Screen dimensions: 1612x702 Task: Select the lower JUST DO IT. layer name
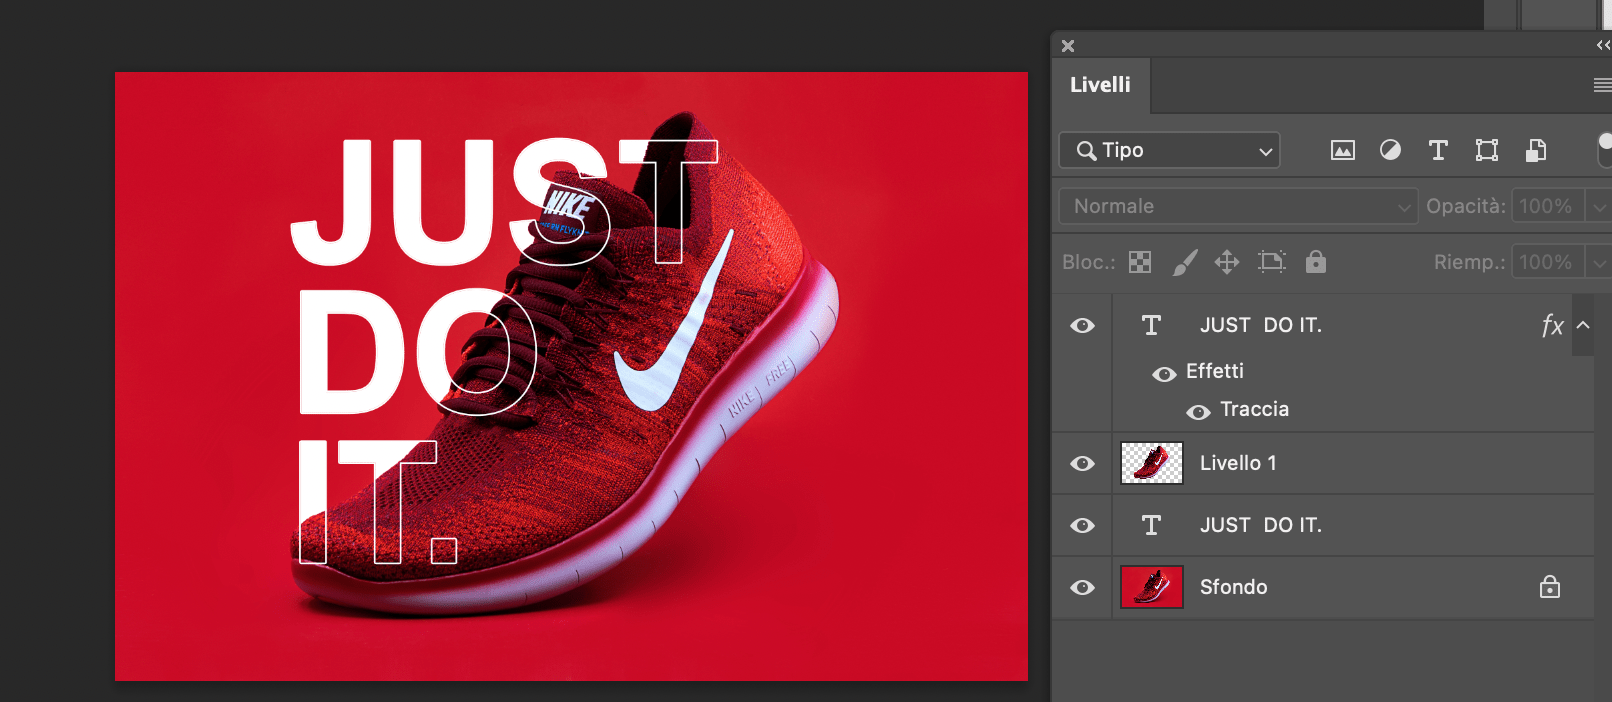(1260, 525)
